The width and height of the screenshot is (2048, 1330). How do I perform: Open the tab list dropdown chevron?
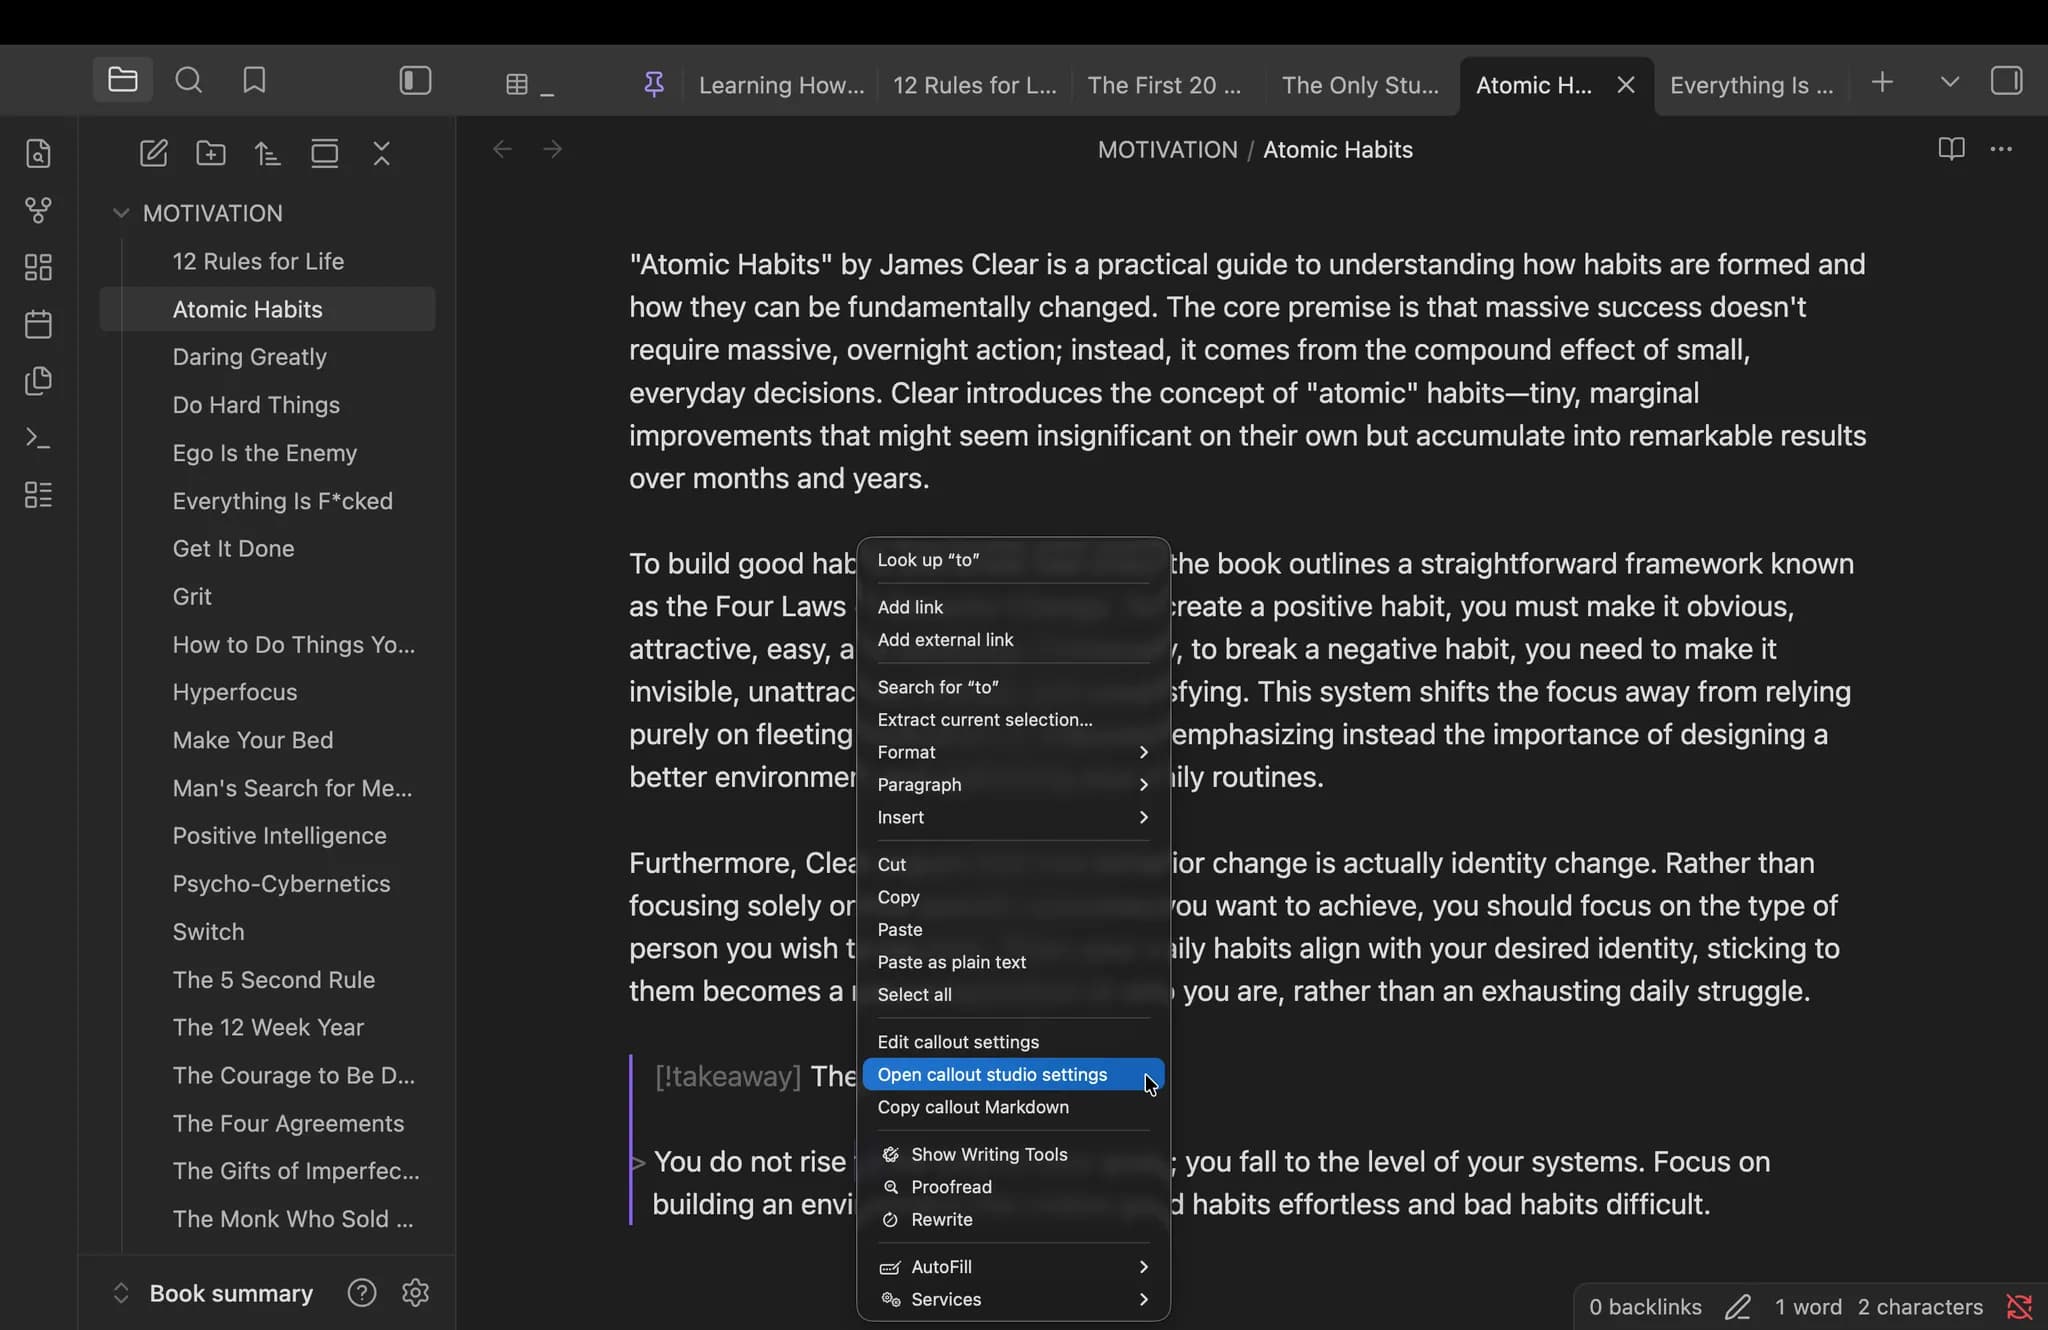(1949, 82)
